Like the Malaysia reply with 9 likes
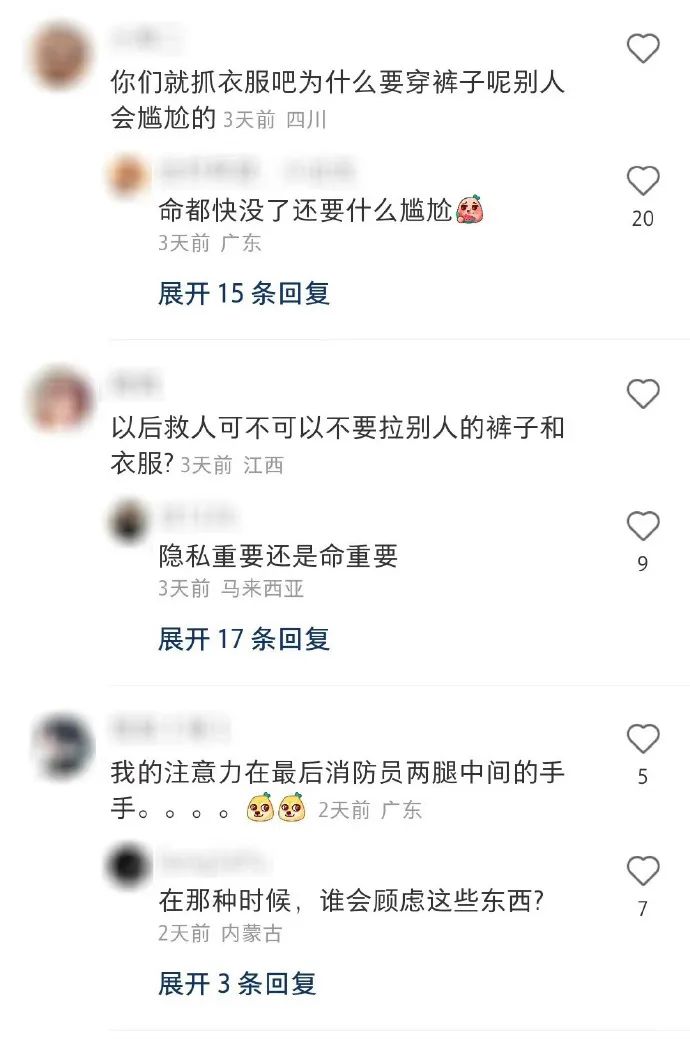The width and height of the screenshot is (690, 1039). click(x=643, y=525)
